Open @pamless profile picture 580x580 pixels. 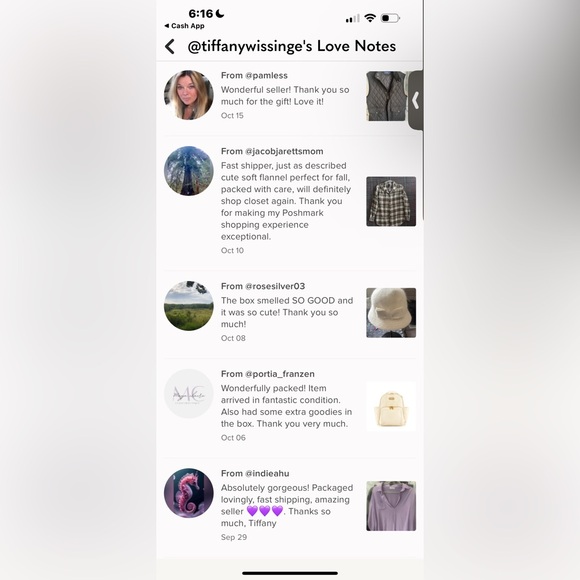point(189,95)
